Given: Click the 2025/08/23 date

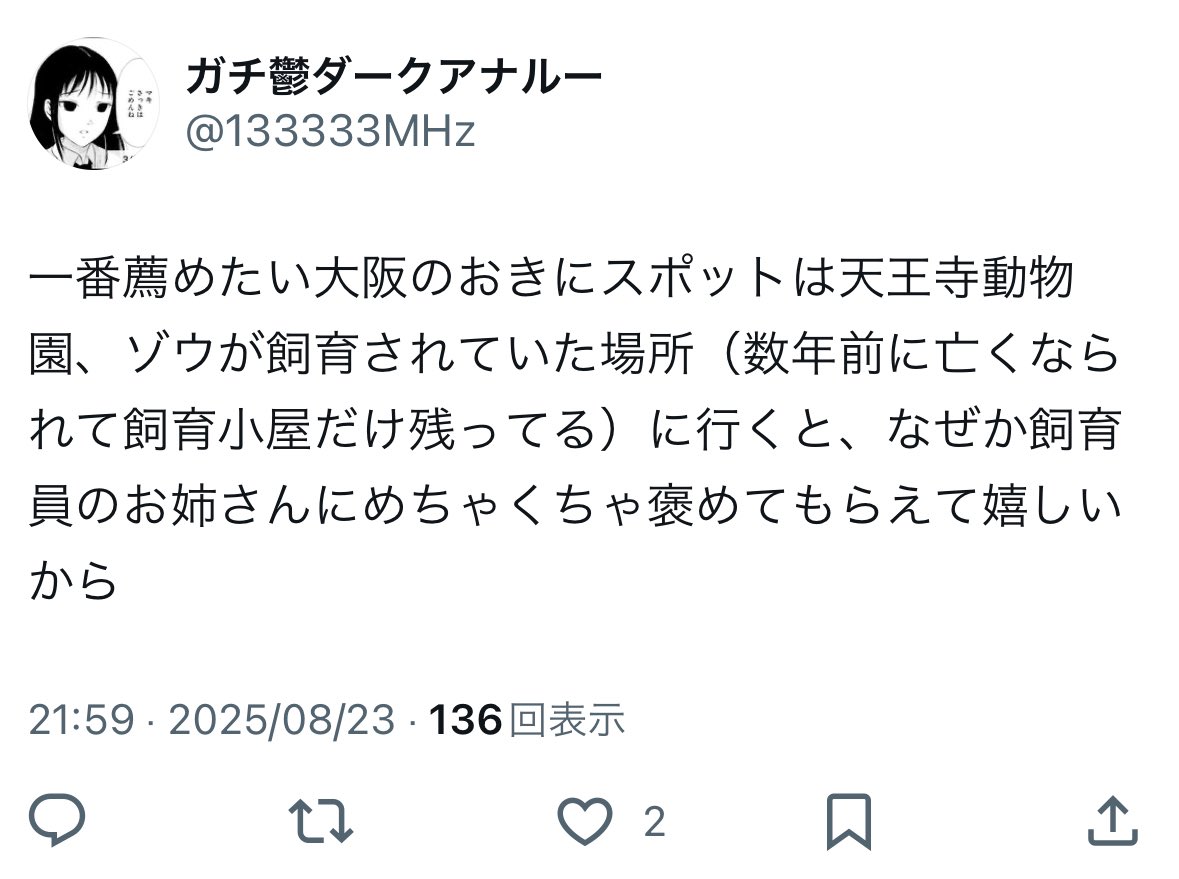Looking at the screenshot, I should pyautogui.click(x=282, y=720).
